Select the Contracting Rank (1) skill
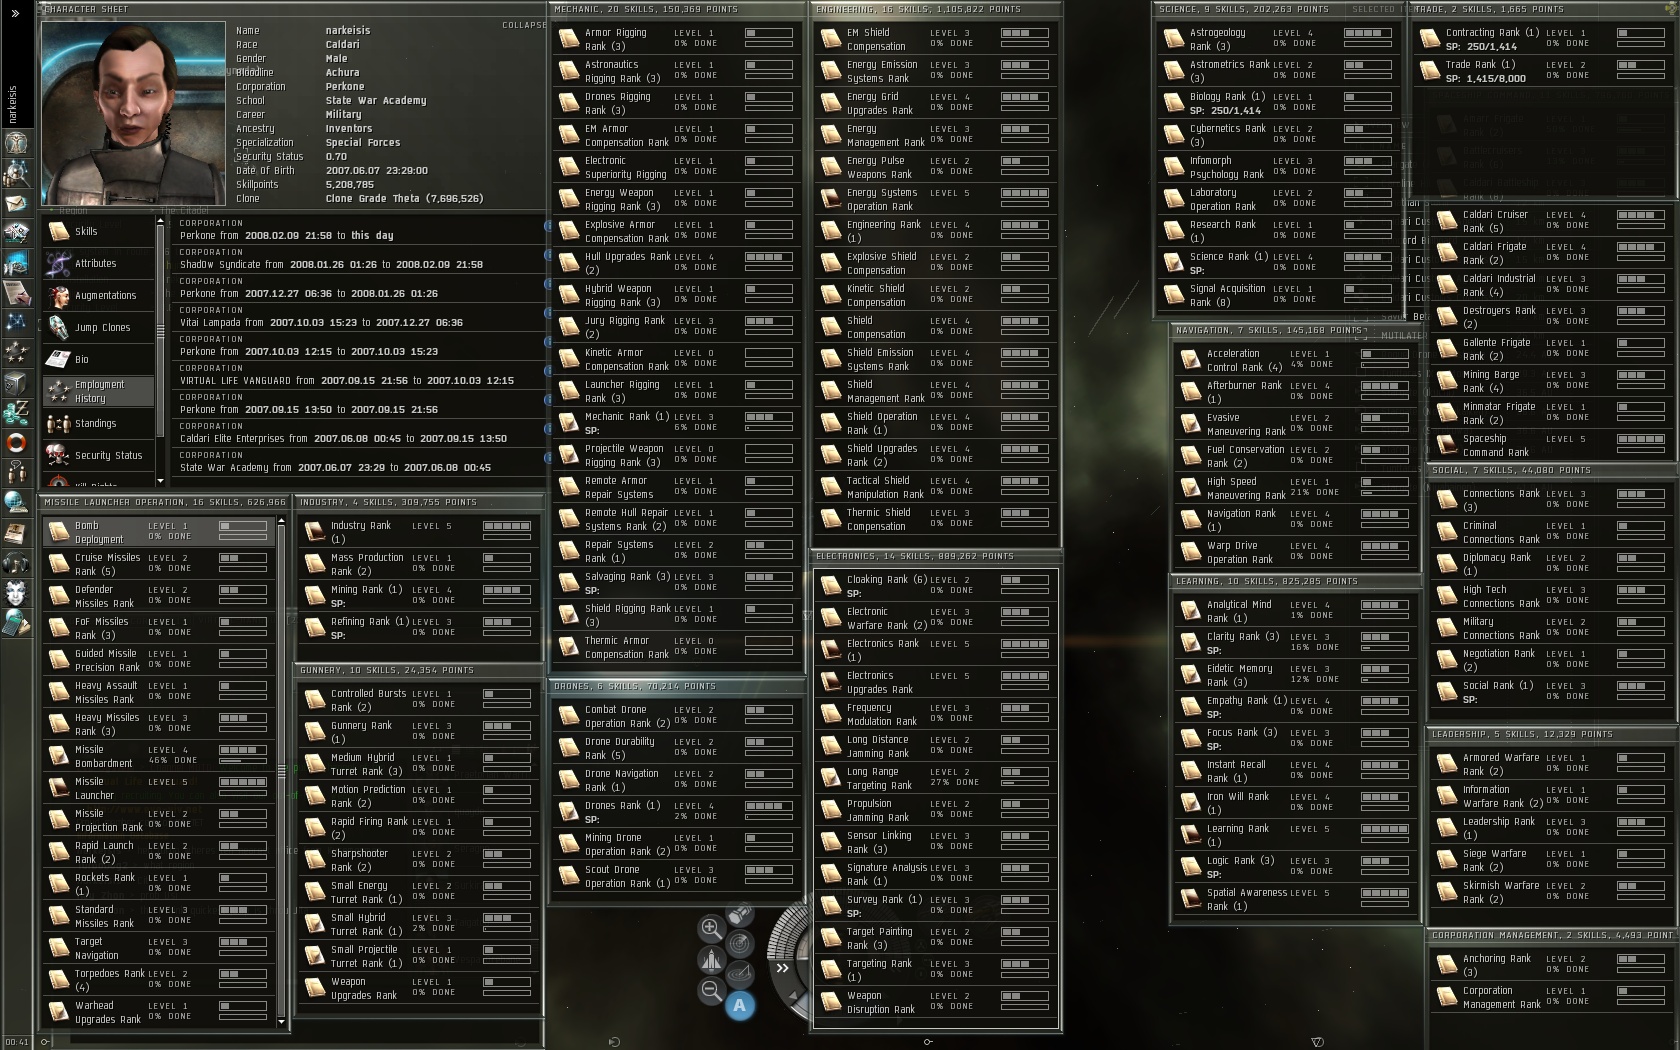The height and width of the screenshot is (1050, 1680). coord(1543,39)
